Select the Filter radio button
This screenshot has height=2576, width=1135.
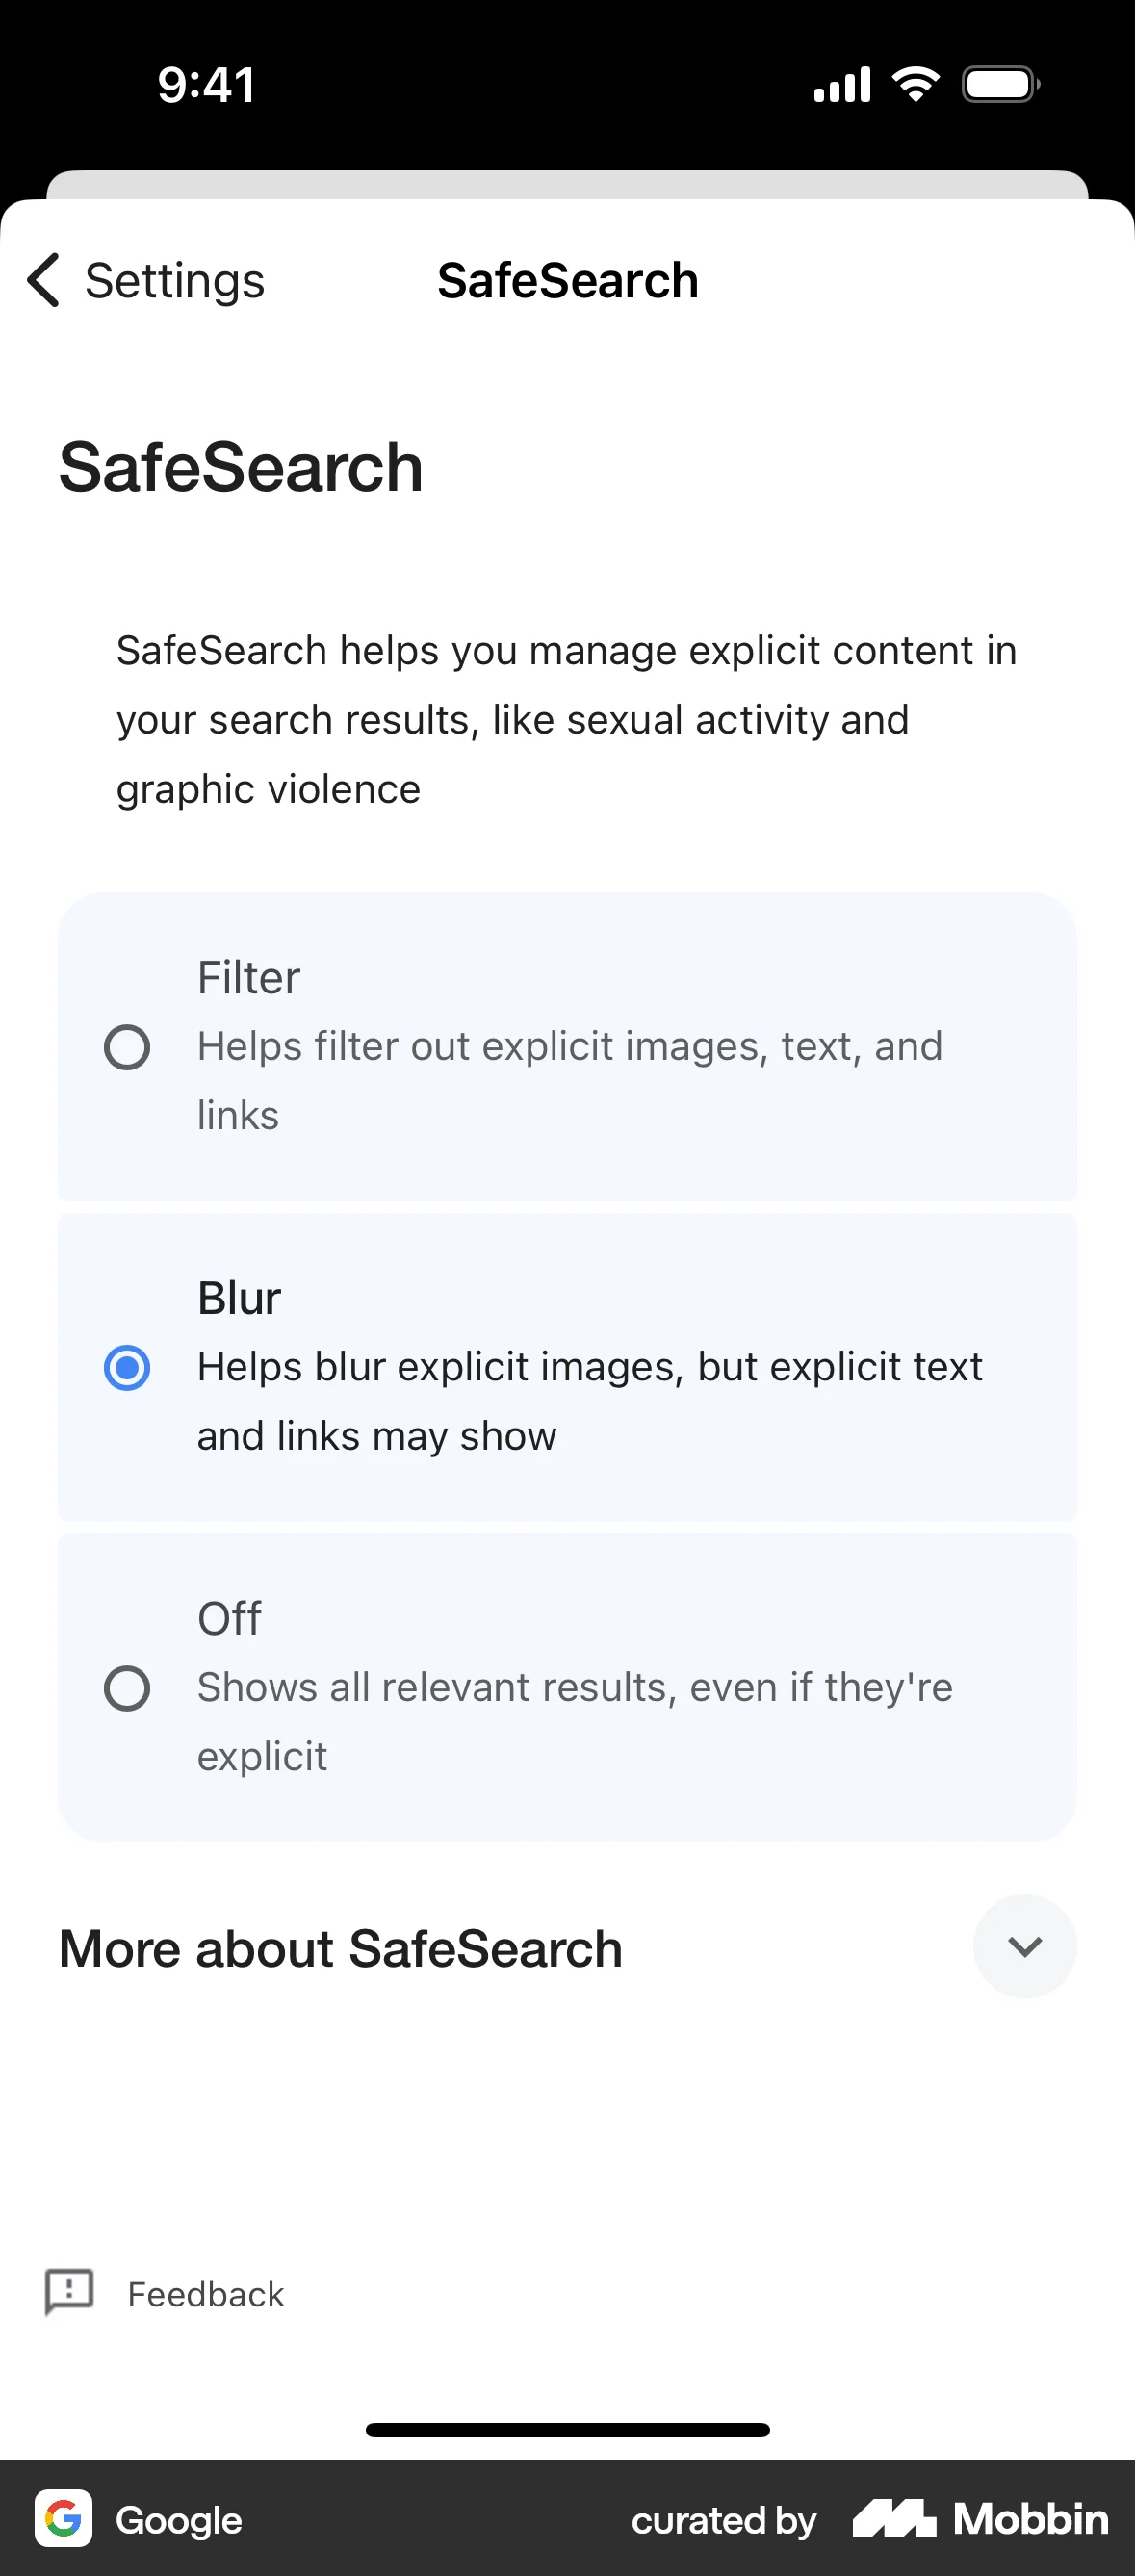click(127, 1047)
